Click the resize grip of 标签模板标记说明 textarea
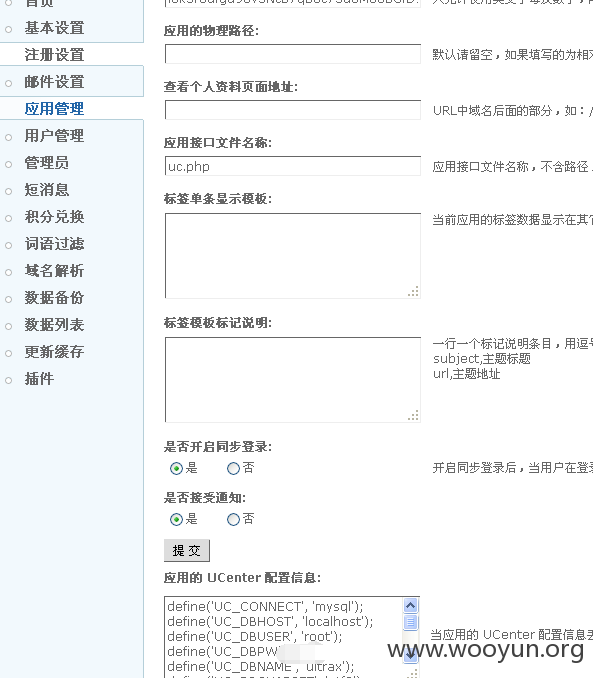Viewport: 593px width, 678px height. 413,416
